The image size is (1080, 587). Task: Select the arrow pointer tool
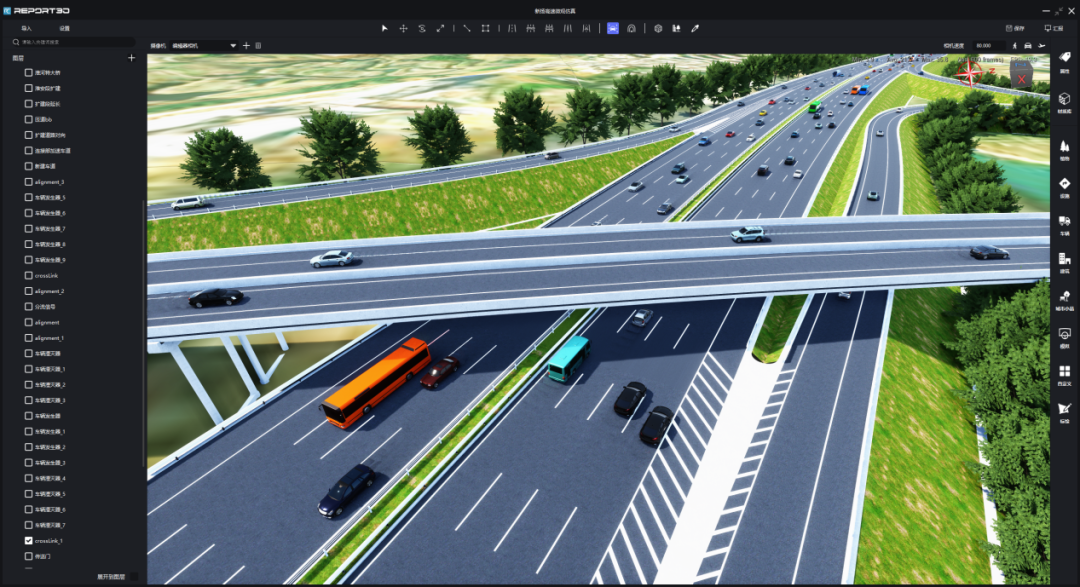tap(384, 28)
